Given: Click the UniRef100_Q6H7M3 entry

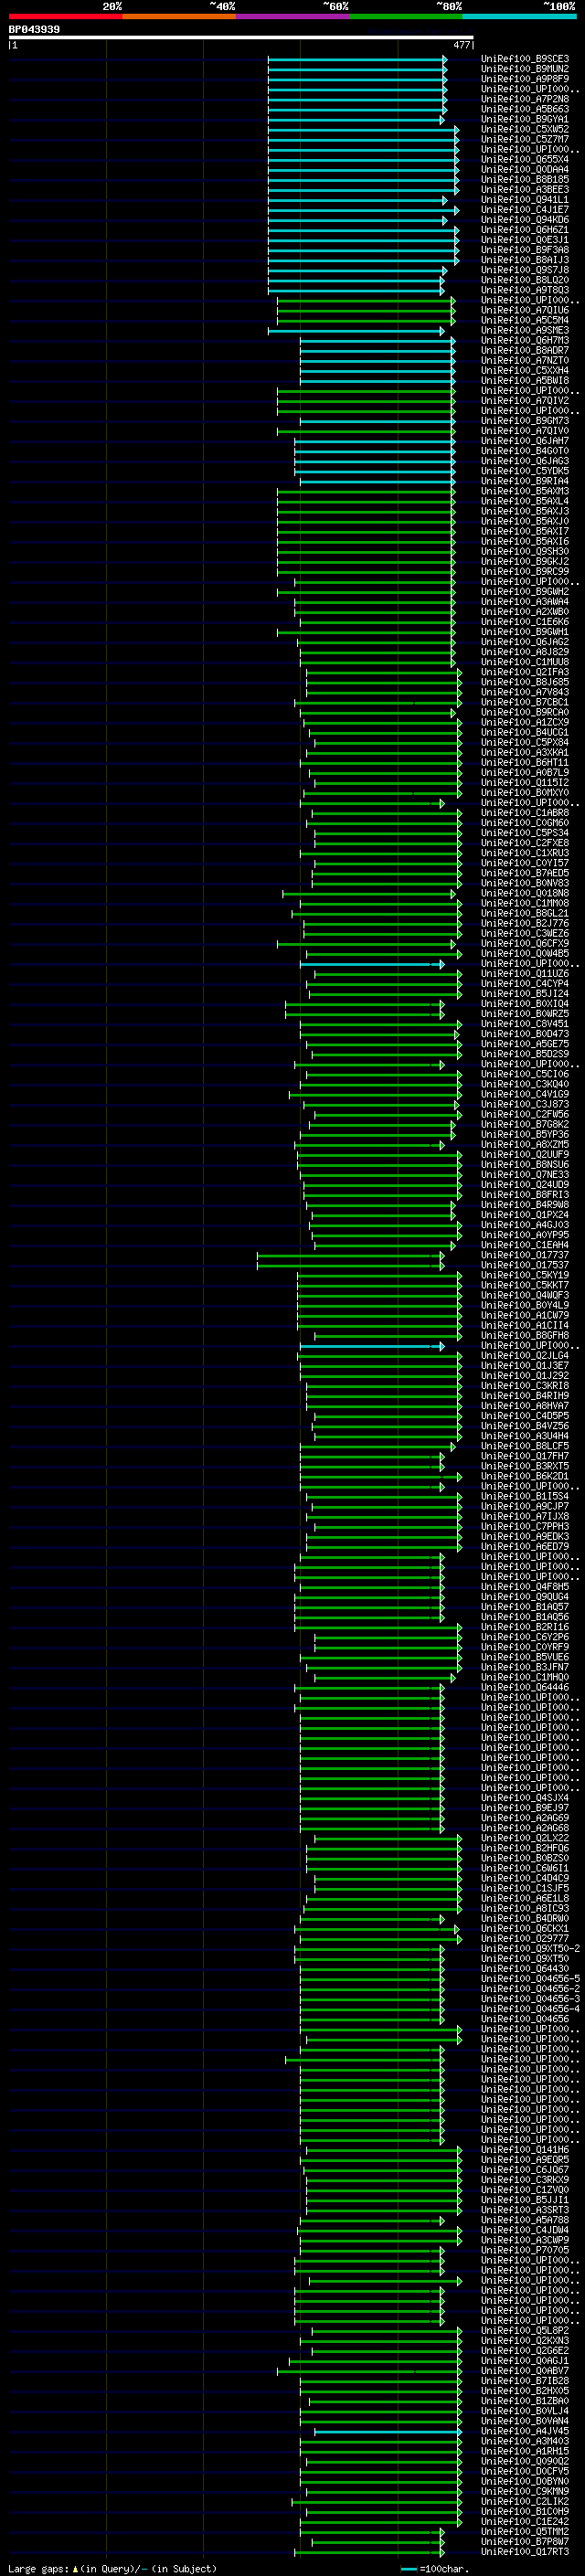Looking at the screenshot, I should (x=525, y=340).
